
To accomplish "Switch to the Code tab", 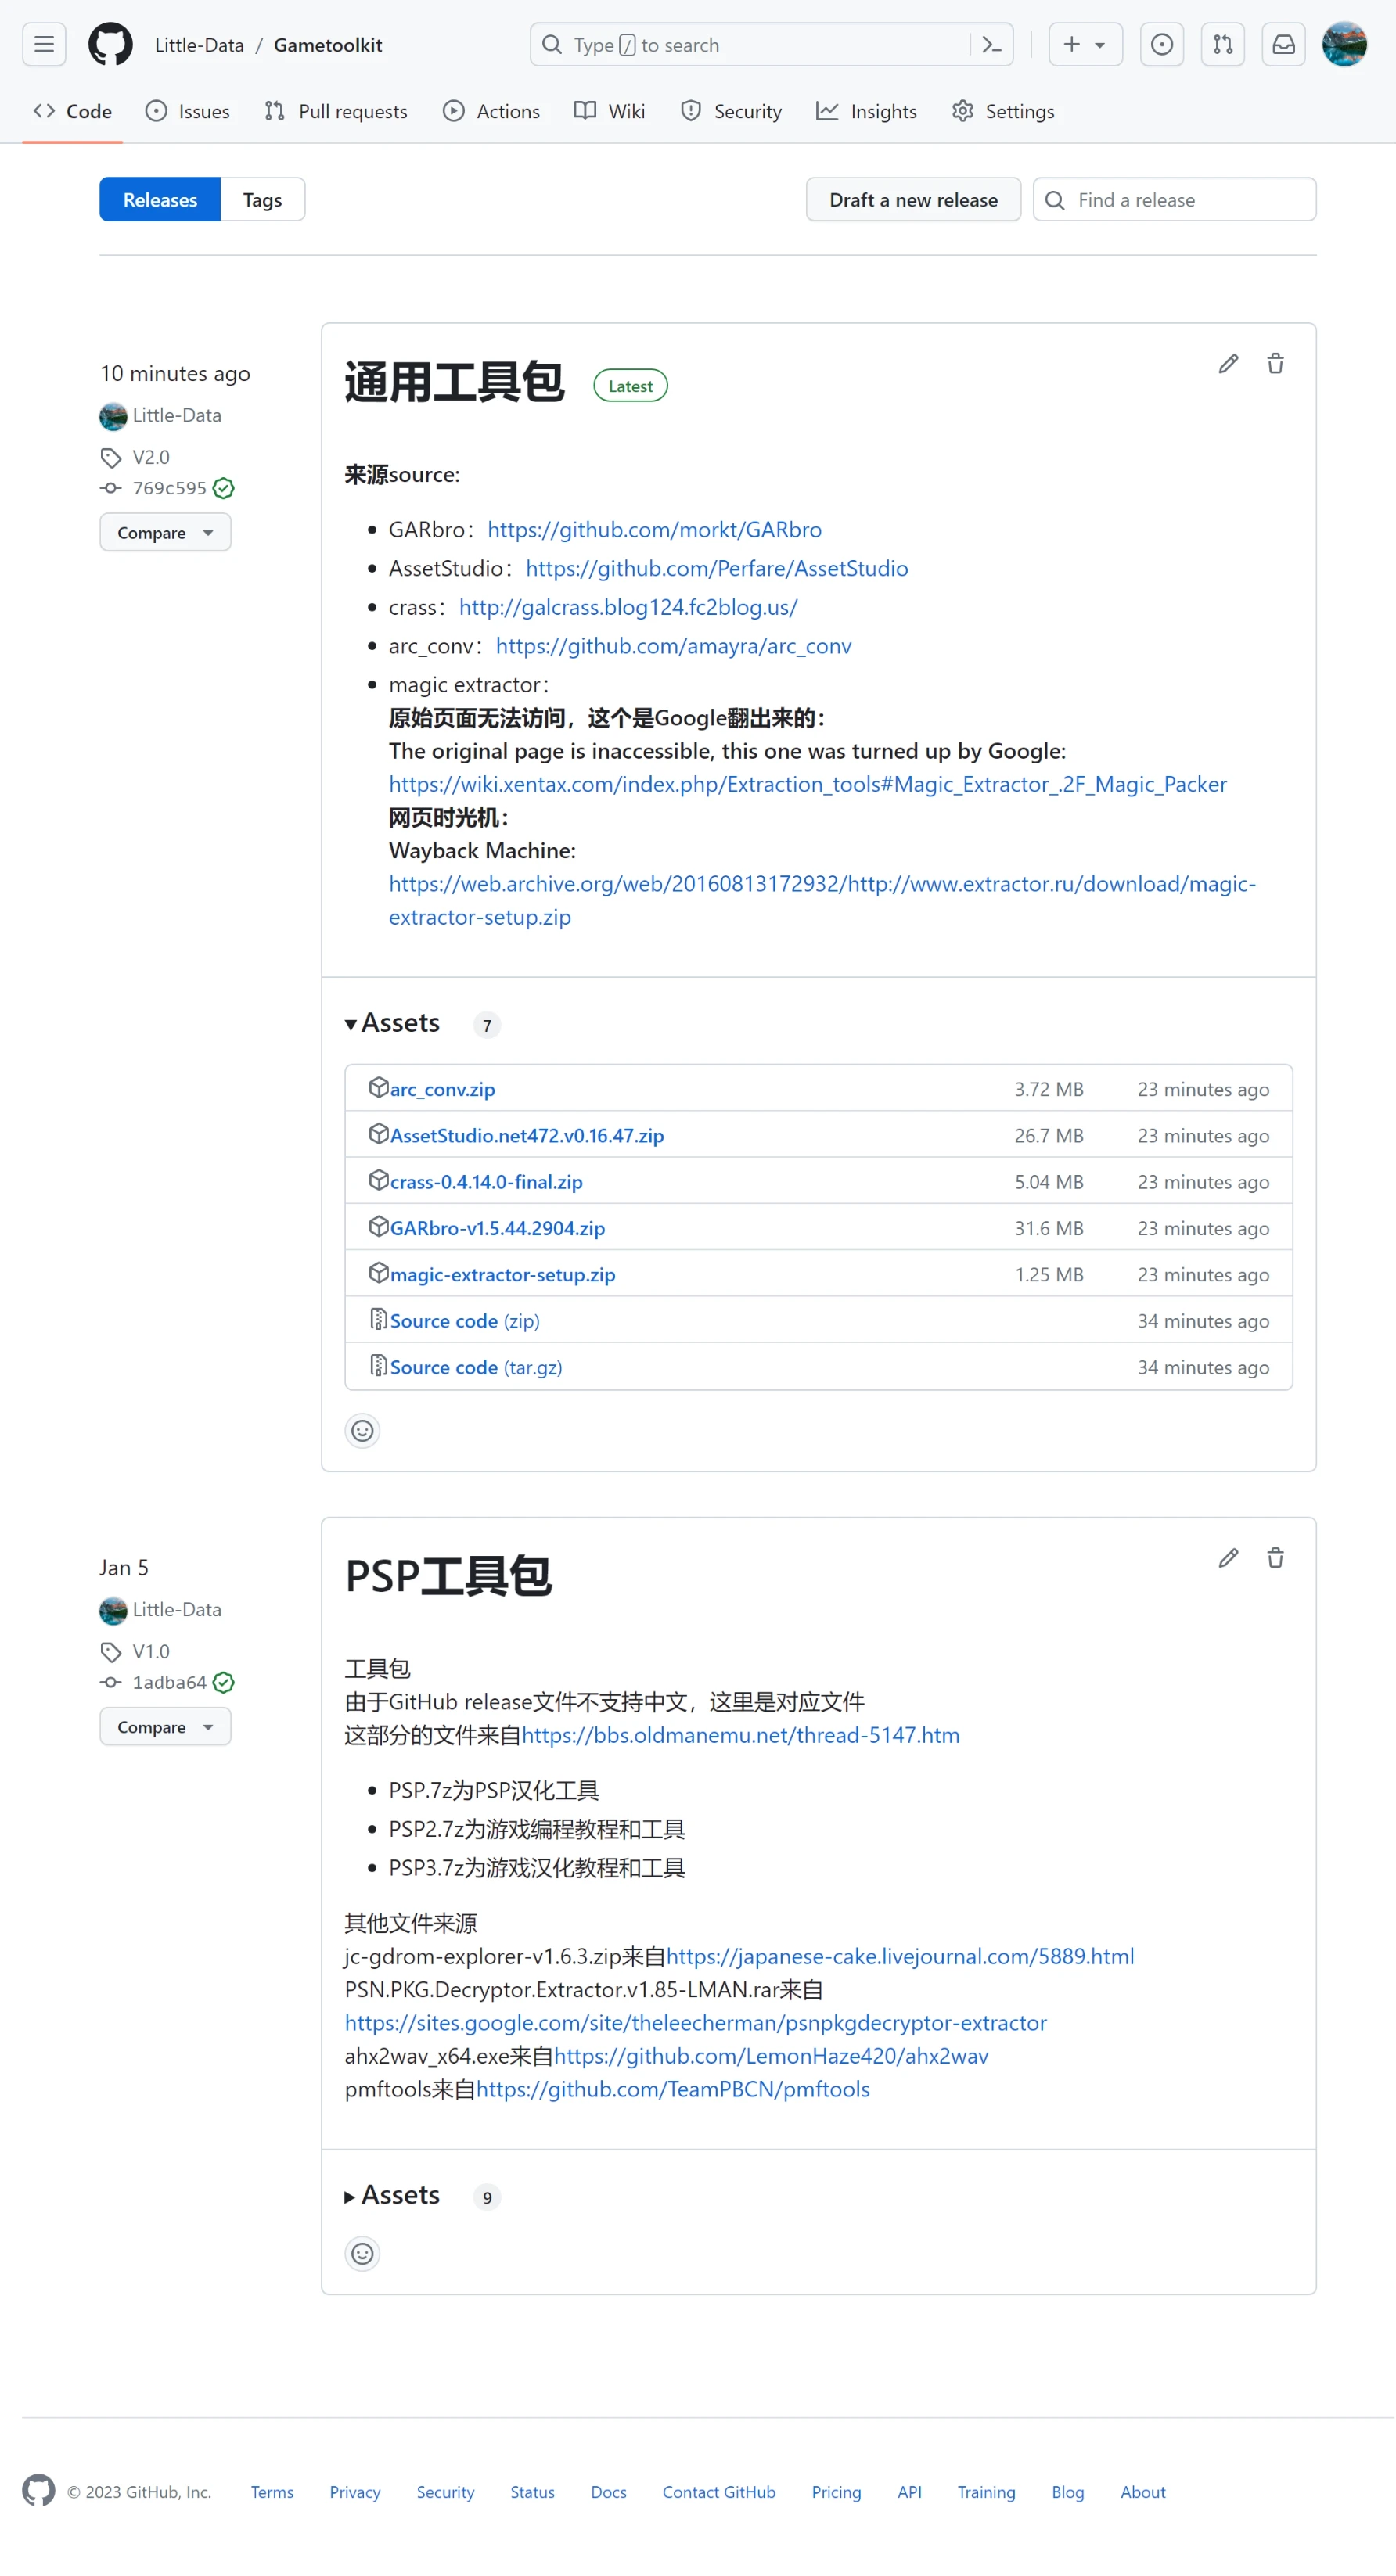I will 72,111.
